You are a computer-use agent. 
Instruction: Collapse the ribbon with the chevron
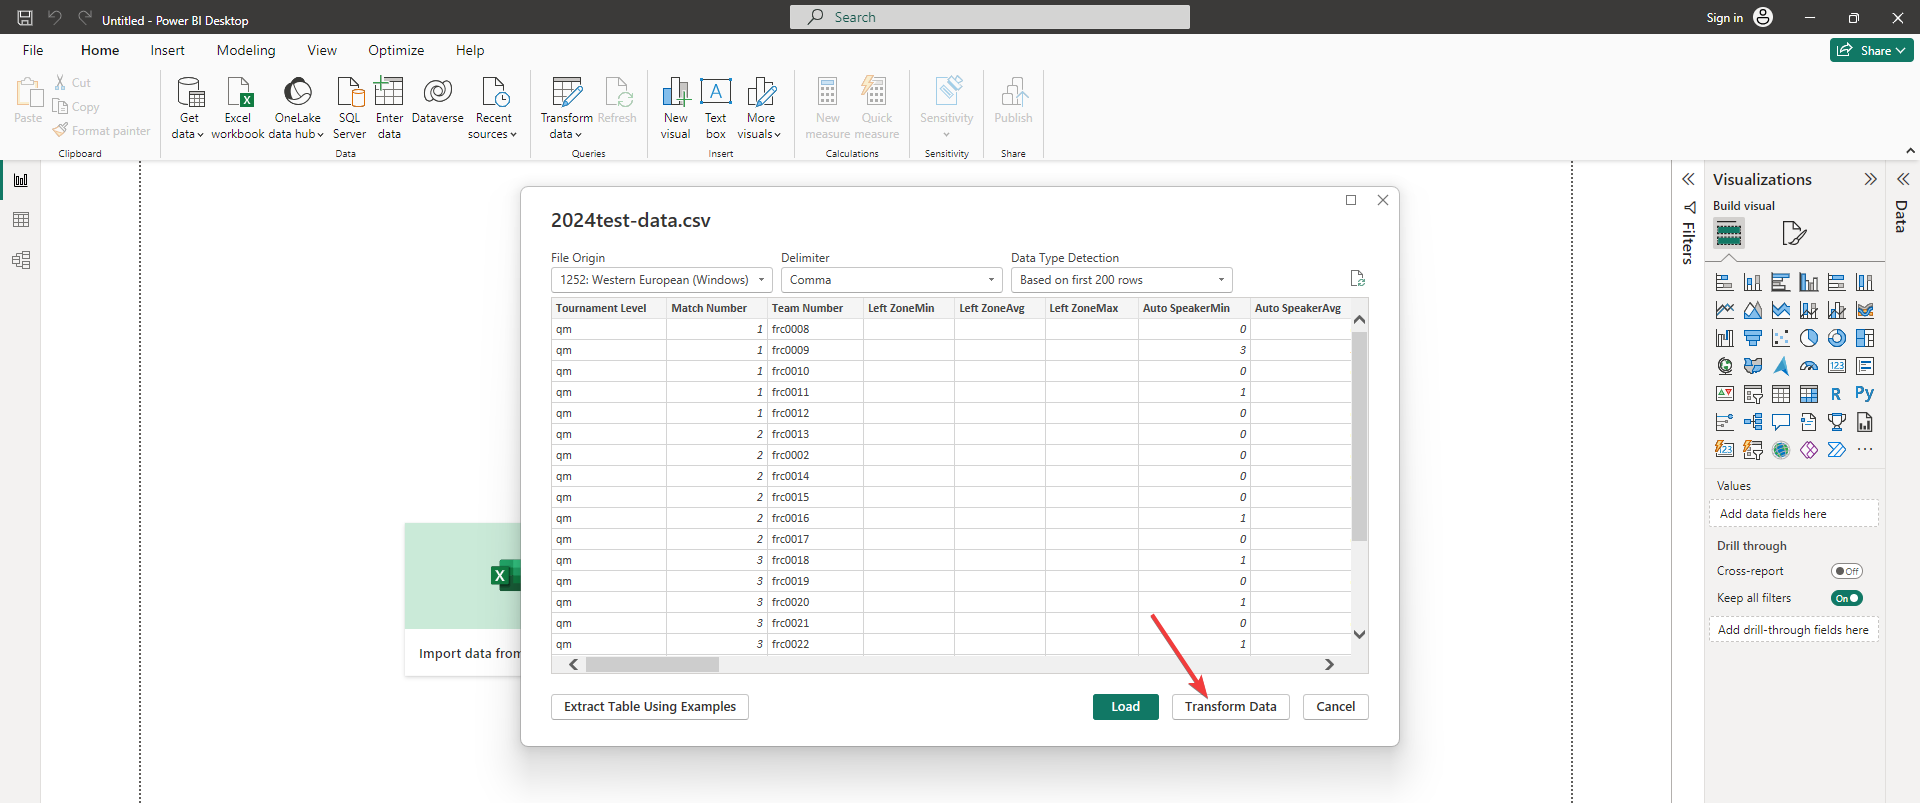(x=1910, y=151)
